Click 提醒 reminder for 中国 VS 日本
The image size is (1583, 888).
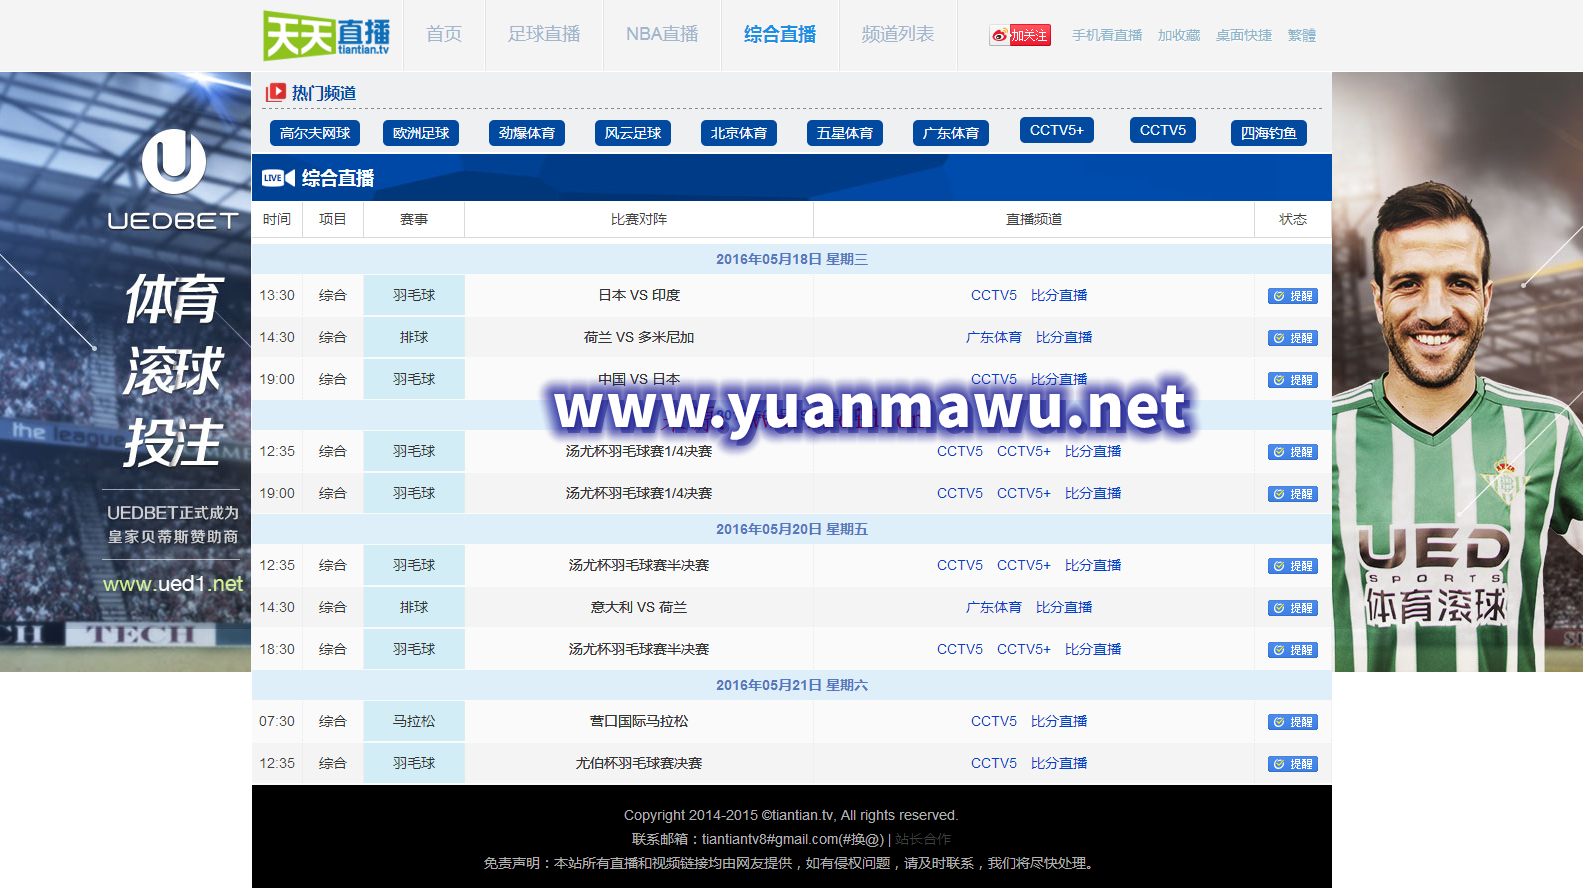click(x=1293, y=380)
